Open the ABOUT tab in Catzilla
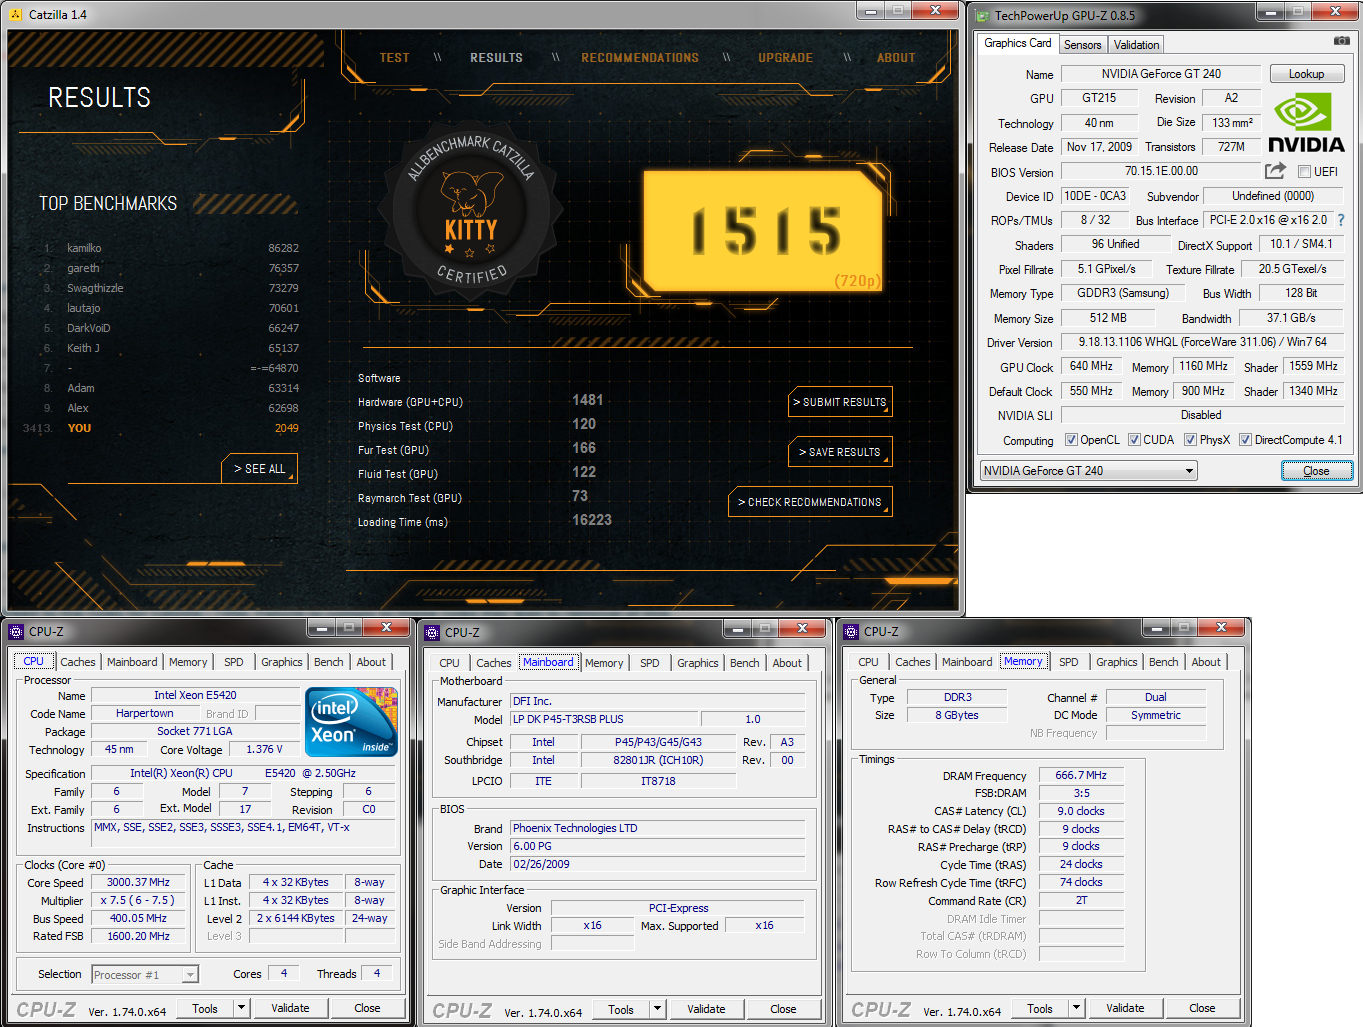1363x1027 pixels. coord(896,58)
